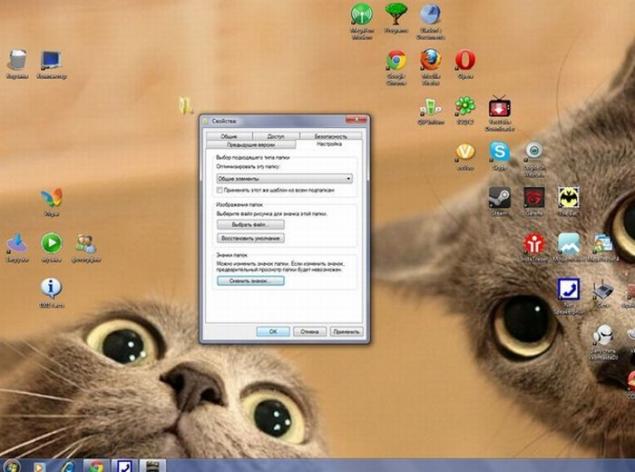Toggle the apply template to subfolders checkbox
635x472 pixels.
[219, 190]
